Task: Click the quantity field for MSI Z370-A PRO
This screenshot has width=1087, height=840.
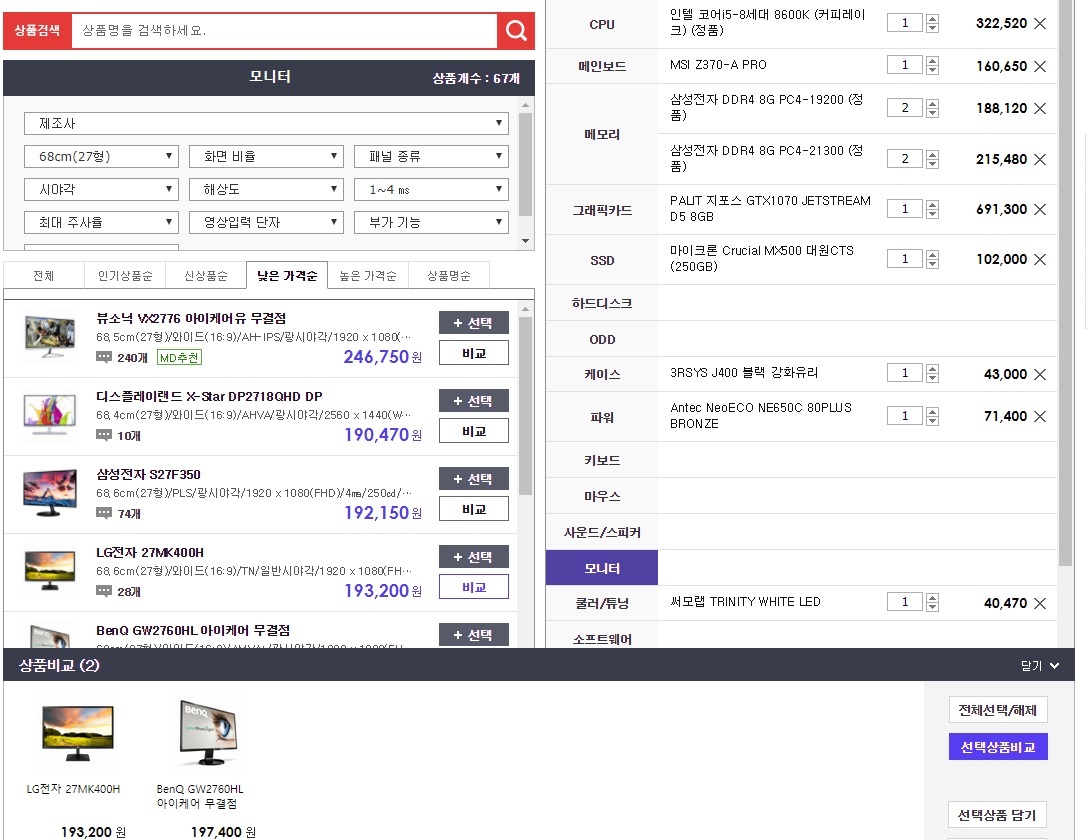Action: [905, 65]
